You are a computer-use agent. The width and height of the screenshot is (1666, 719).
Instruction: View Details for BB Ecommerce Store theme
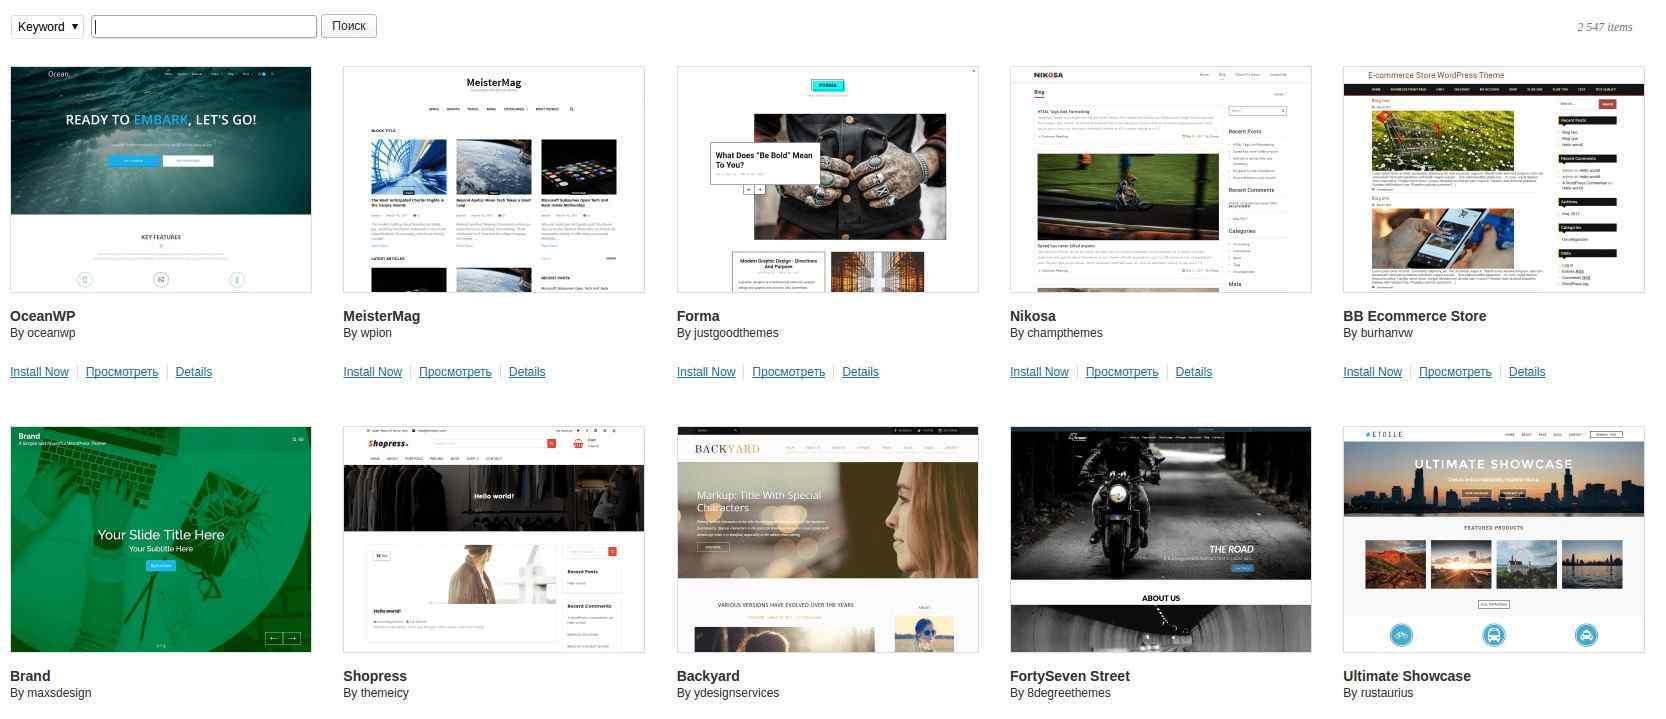(1527, 372)
